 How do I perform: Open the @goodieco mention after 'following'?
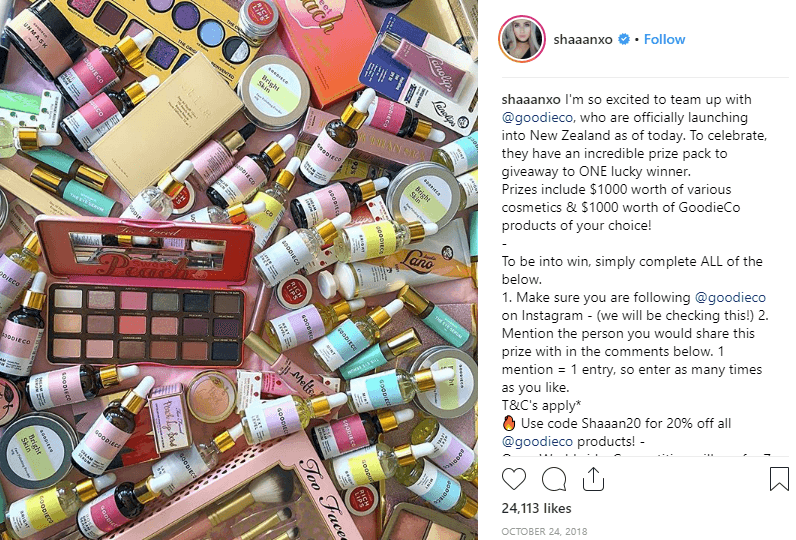pos(730,297)
